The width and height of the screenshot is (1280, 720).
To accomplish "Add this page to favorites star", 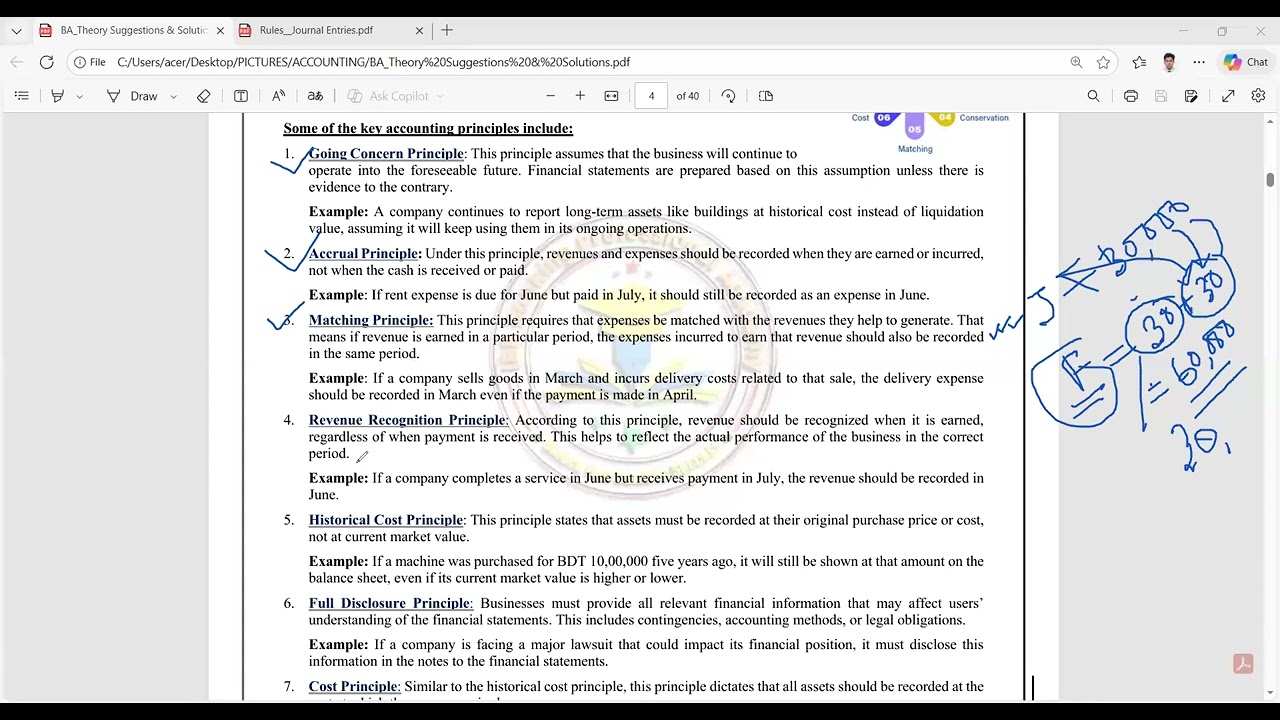I will coord(1103,62).
